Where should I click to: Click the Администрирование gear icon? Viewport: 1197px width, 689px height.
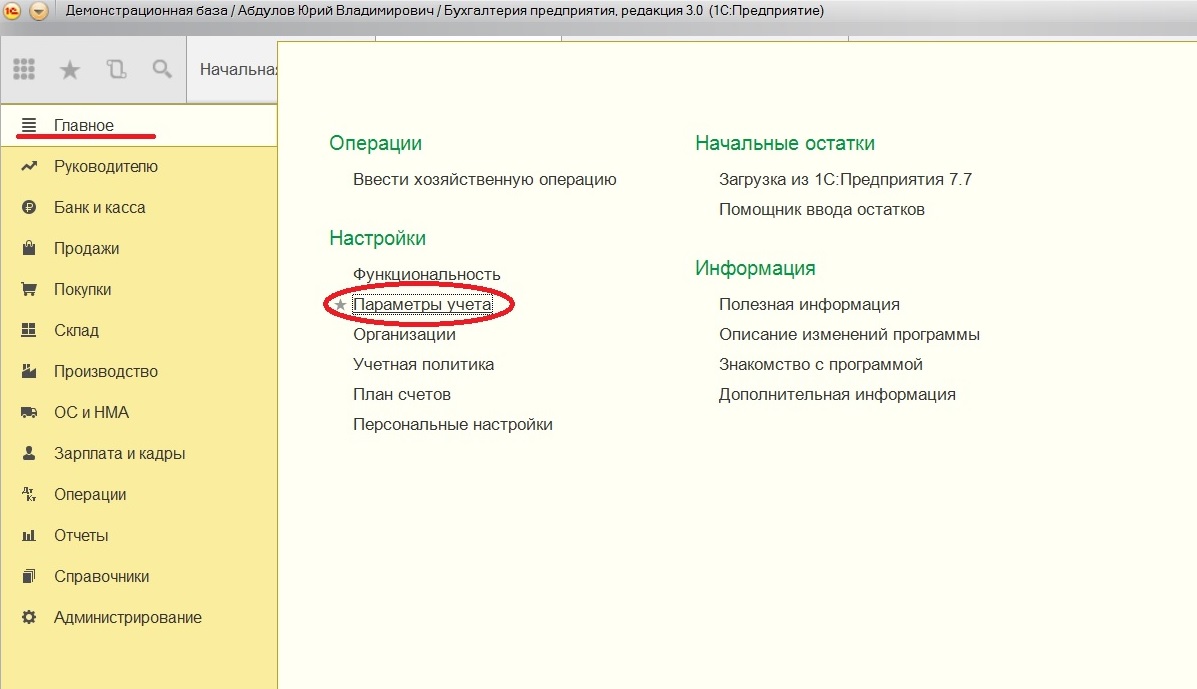[x=29, y=617]
